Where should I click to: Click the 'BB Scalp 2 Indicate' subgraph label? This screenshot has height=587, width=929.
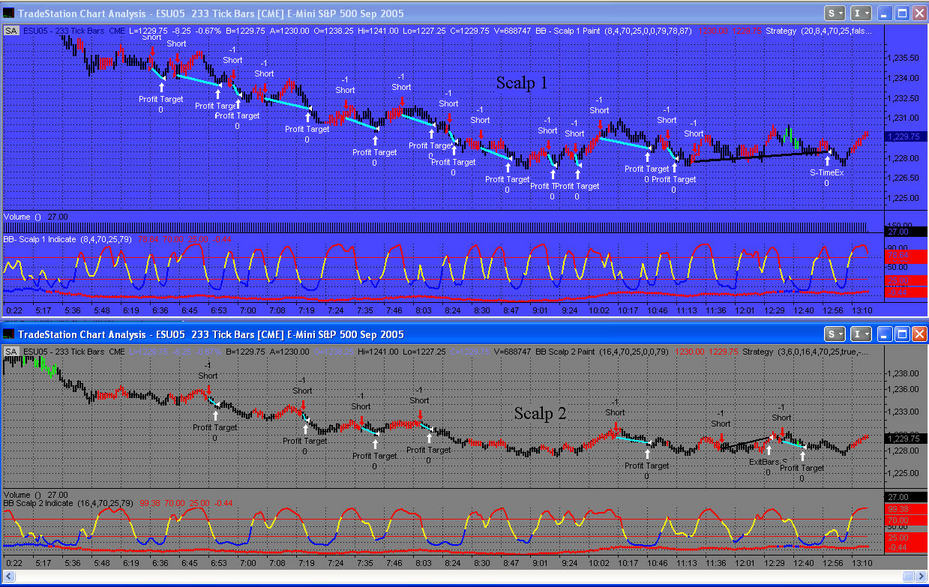point(38,503)
